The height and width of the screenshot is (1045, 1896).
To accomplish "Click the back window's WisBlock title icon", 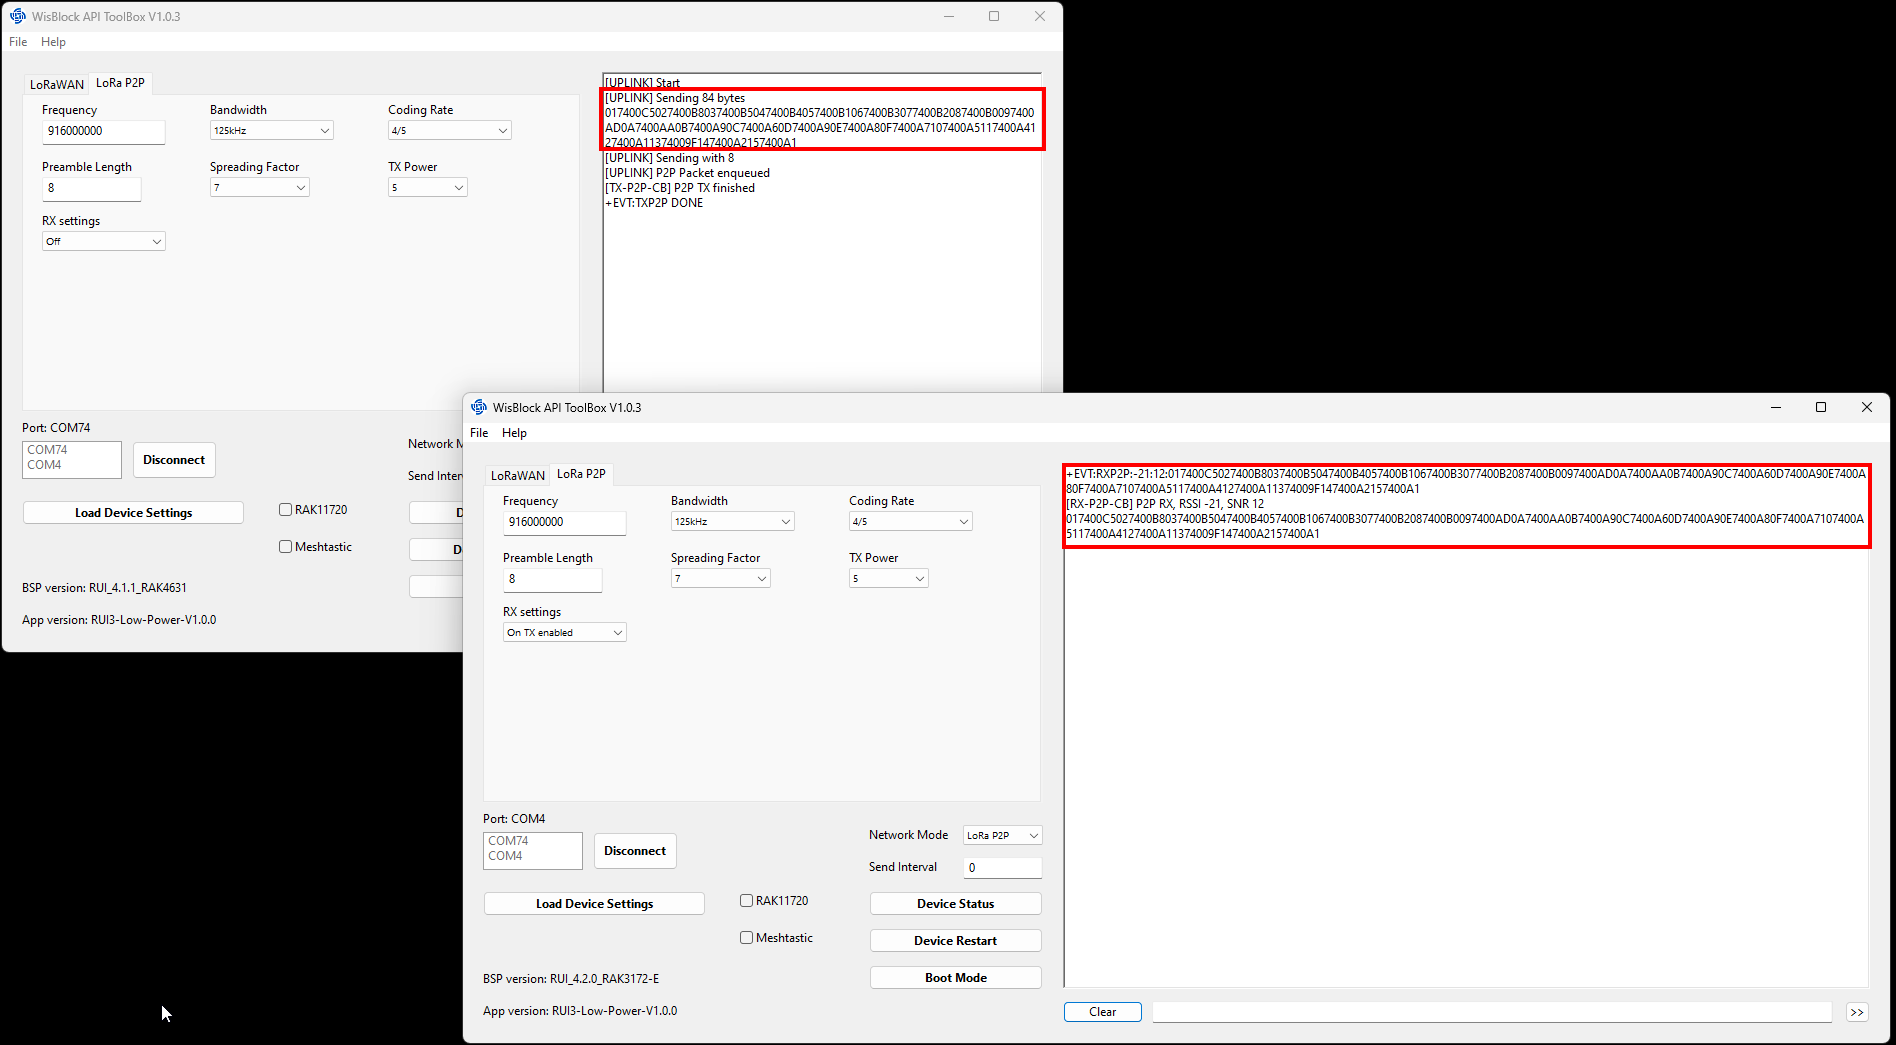I will pos(18,16).
